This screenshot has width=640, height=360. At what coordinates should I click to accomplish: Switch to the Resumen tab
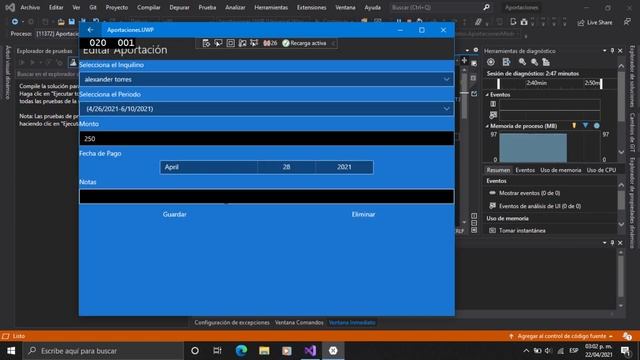click(498, 170)
